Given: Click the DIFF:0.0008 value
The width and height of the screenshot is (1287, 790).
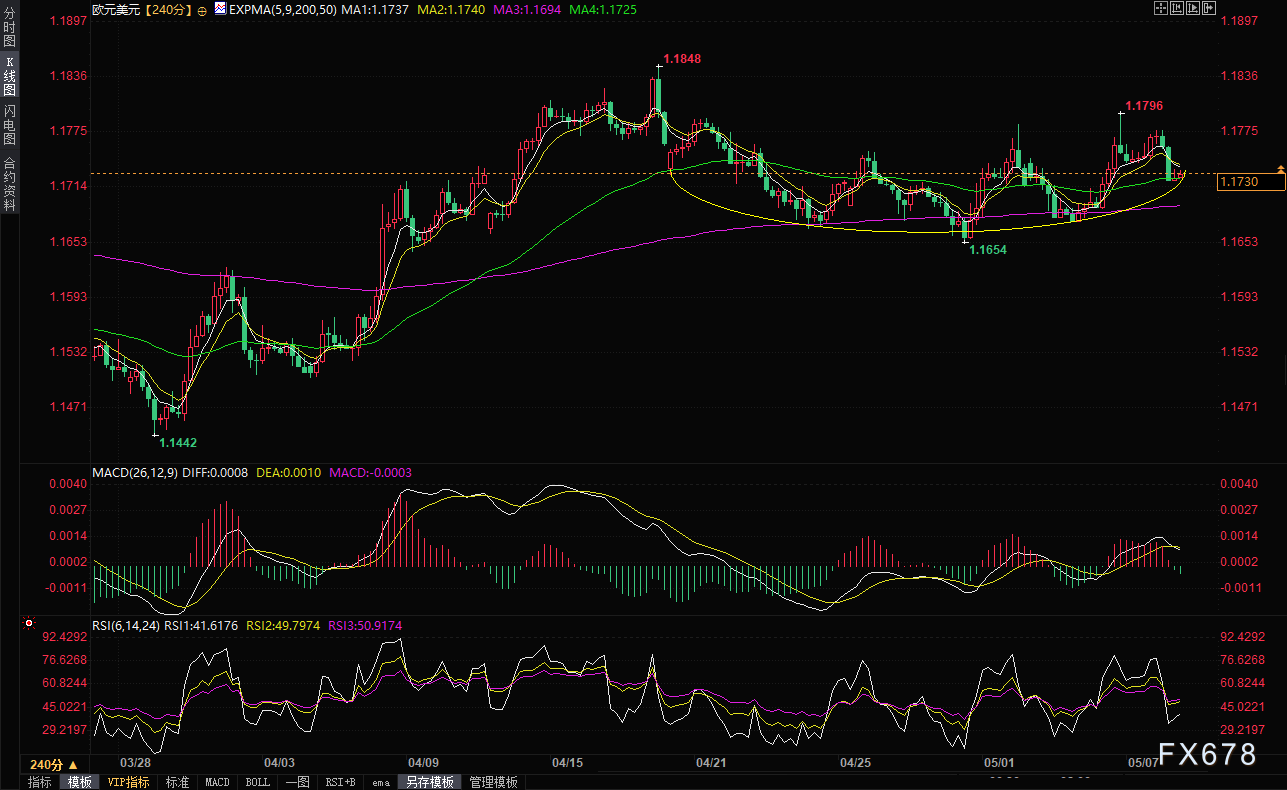Looking at the screenshot, I should click(x=213, y=473).
